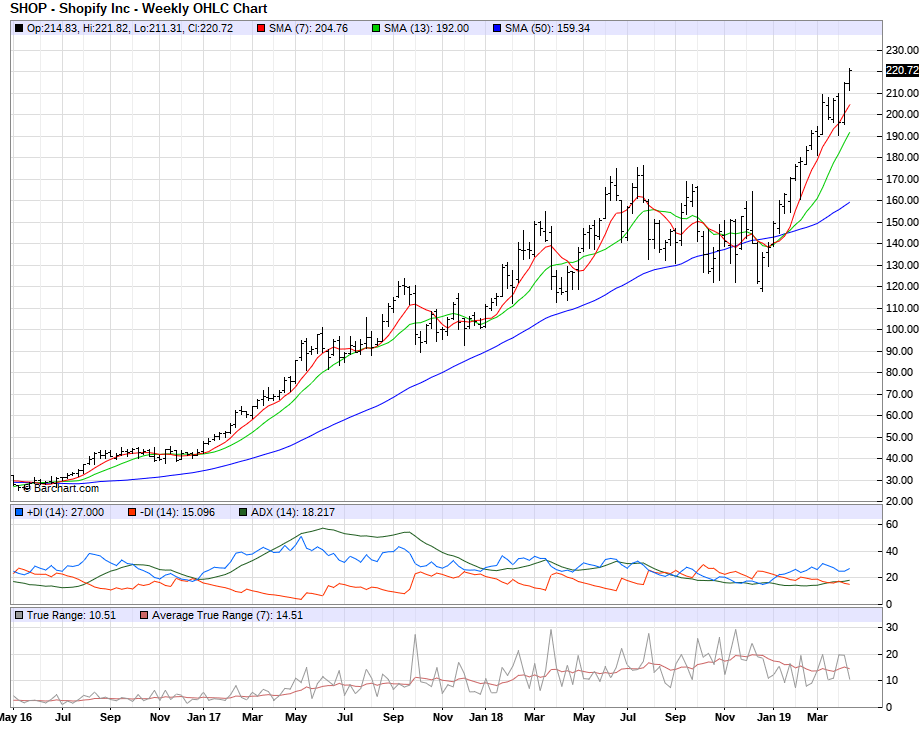Screen dimensions: 924x748
Task: Click the 150.00 price axis label
Action: click(x=902, y=222)
